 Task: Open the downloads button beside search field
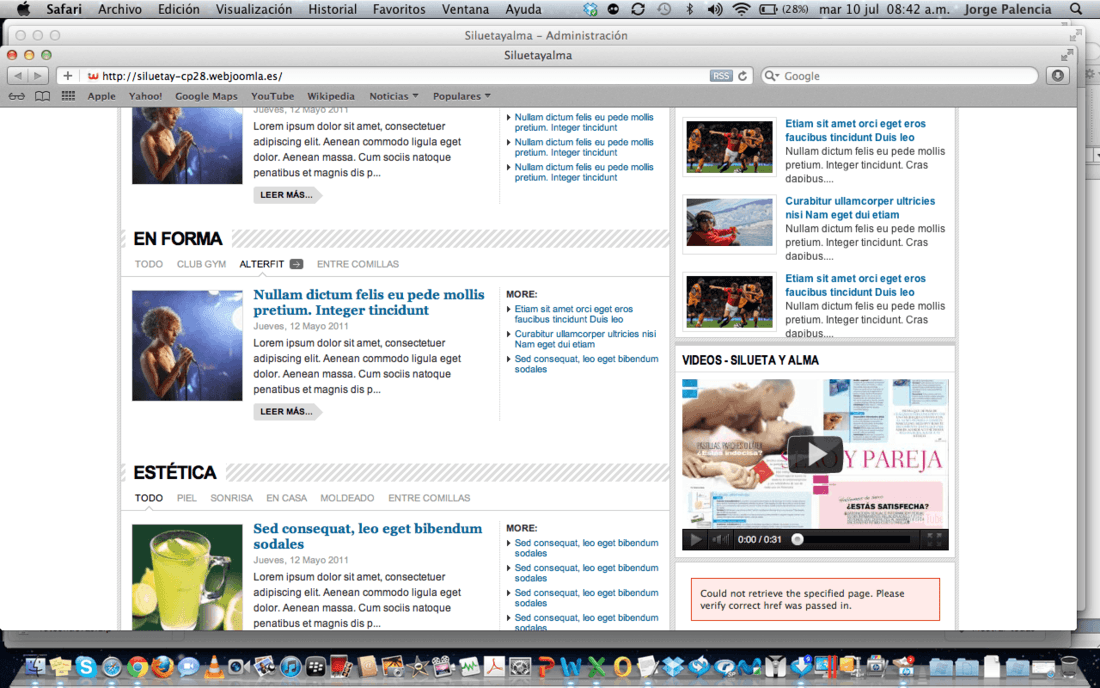click(1058, 76)
